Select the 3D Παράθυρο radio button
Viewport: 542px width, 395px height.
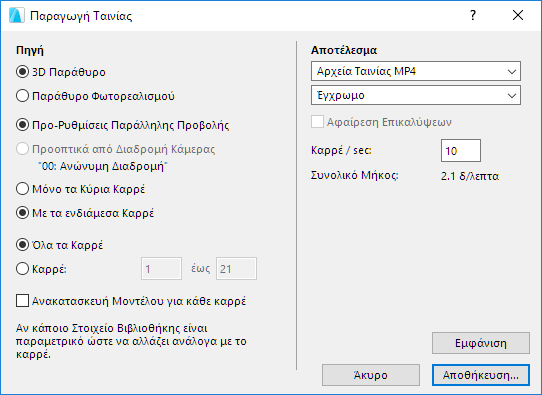[x=22, y=72]
